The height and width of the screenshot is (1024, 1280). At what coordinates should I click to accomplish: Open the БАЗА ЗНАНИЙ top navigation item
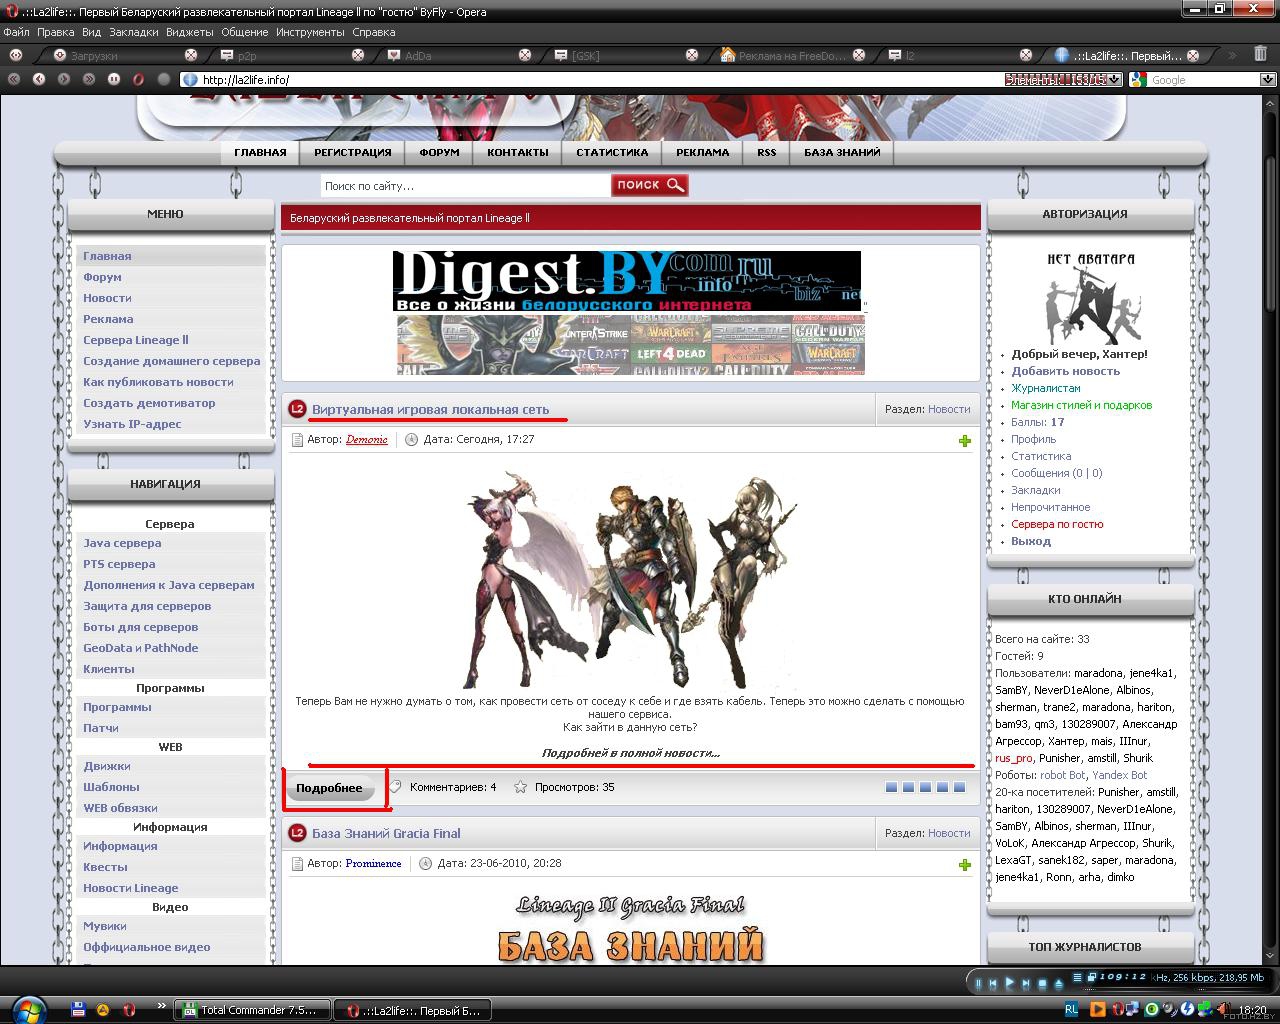842,152
